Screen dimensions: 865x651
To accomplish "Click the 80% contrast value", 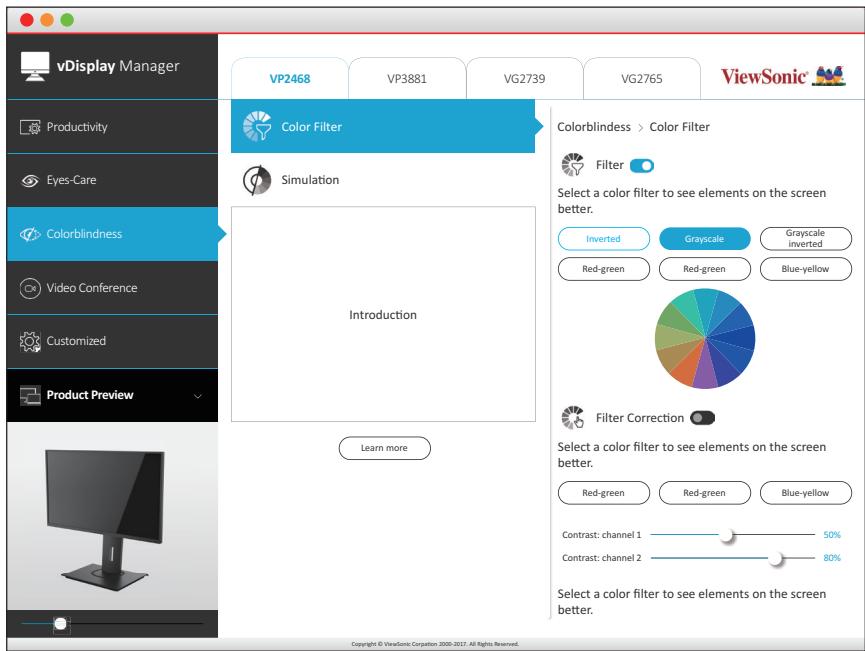I will [831, 558].
